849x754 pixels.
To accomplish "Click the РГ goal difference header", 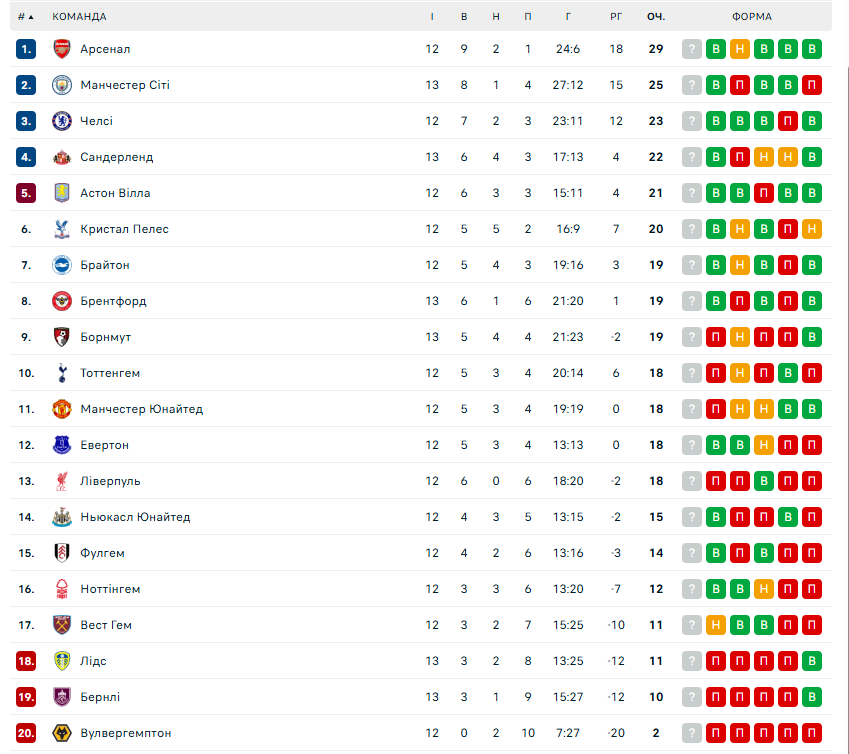I will coord(616,17).
